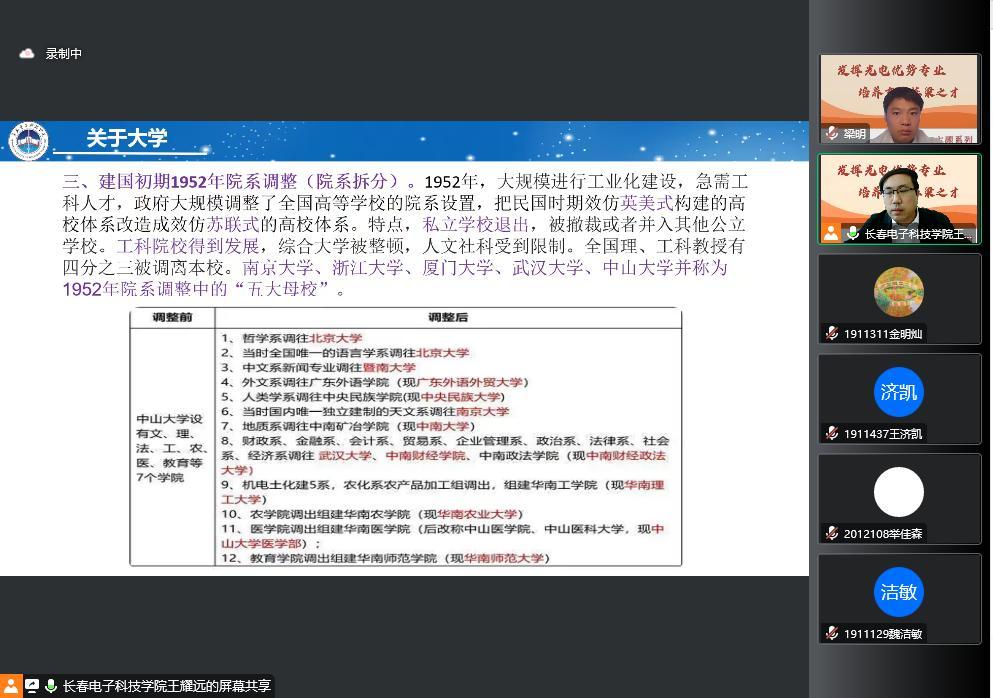Click the 济凯 blue avatar circle
993x698 pixels.
[898, 392]
